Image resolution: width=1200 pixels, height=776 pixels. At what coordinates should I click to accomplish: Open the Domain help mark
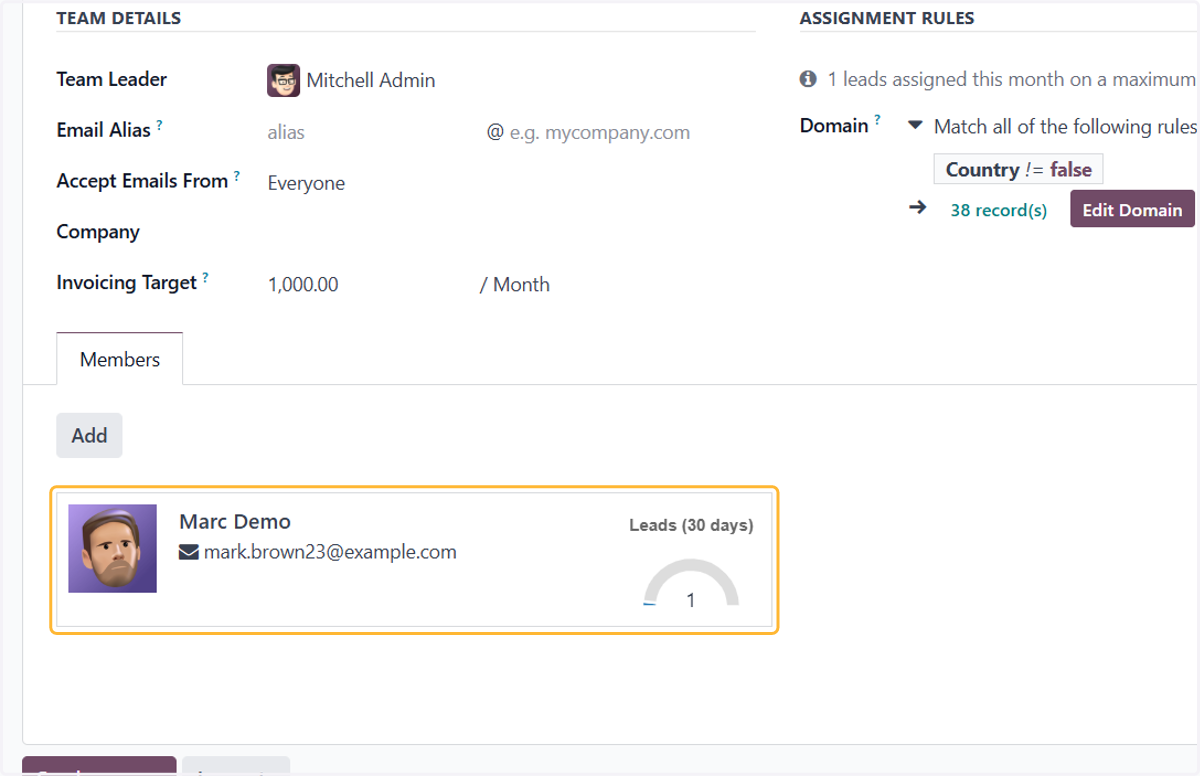(x=877, y=120)
